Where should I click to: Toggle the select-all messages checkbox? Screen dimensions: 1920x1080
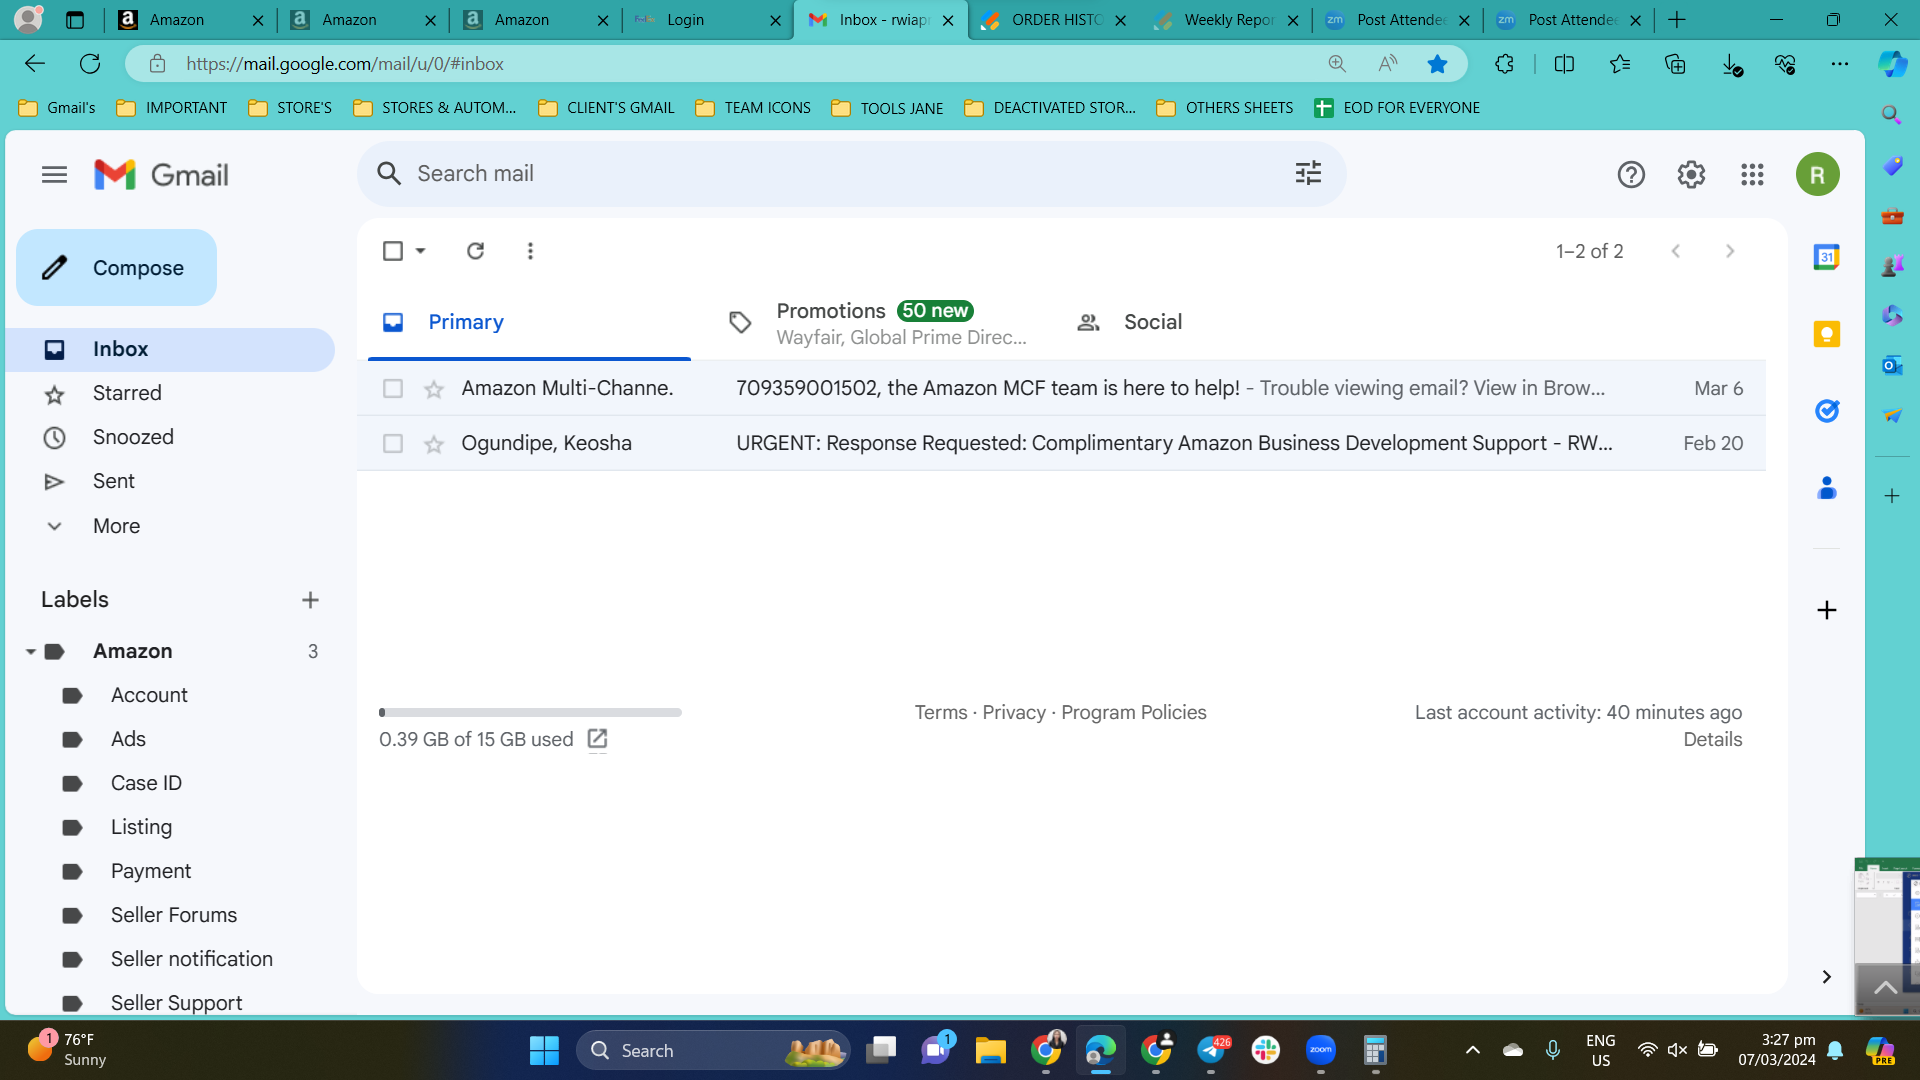click(x=393, y=251)
